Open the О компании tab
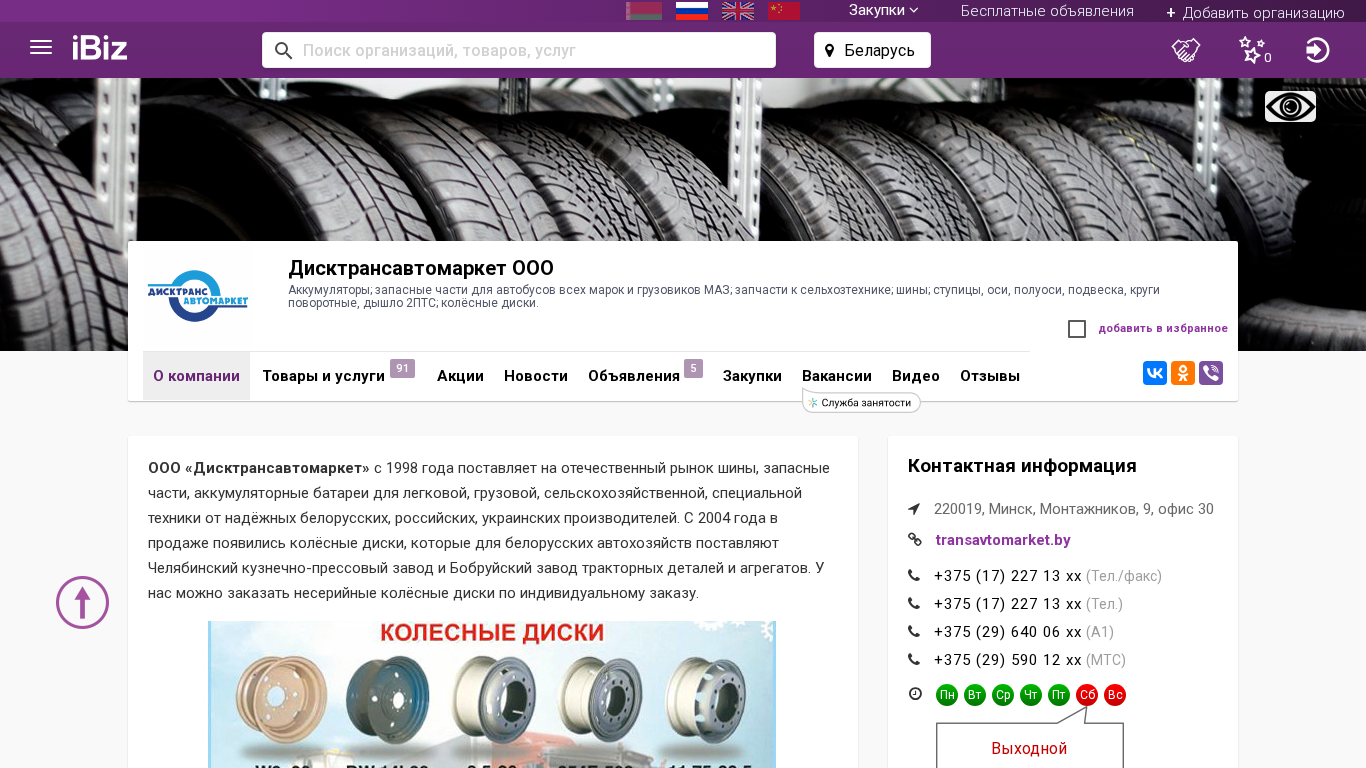The height and width of the screenshot is (768, 1366). point(196,376)
